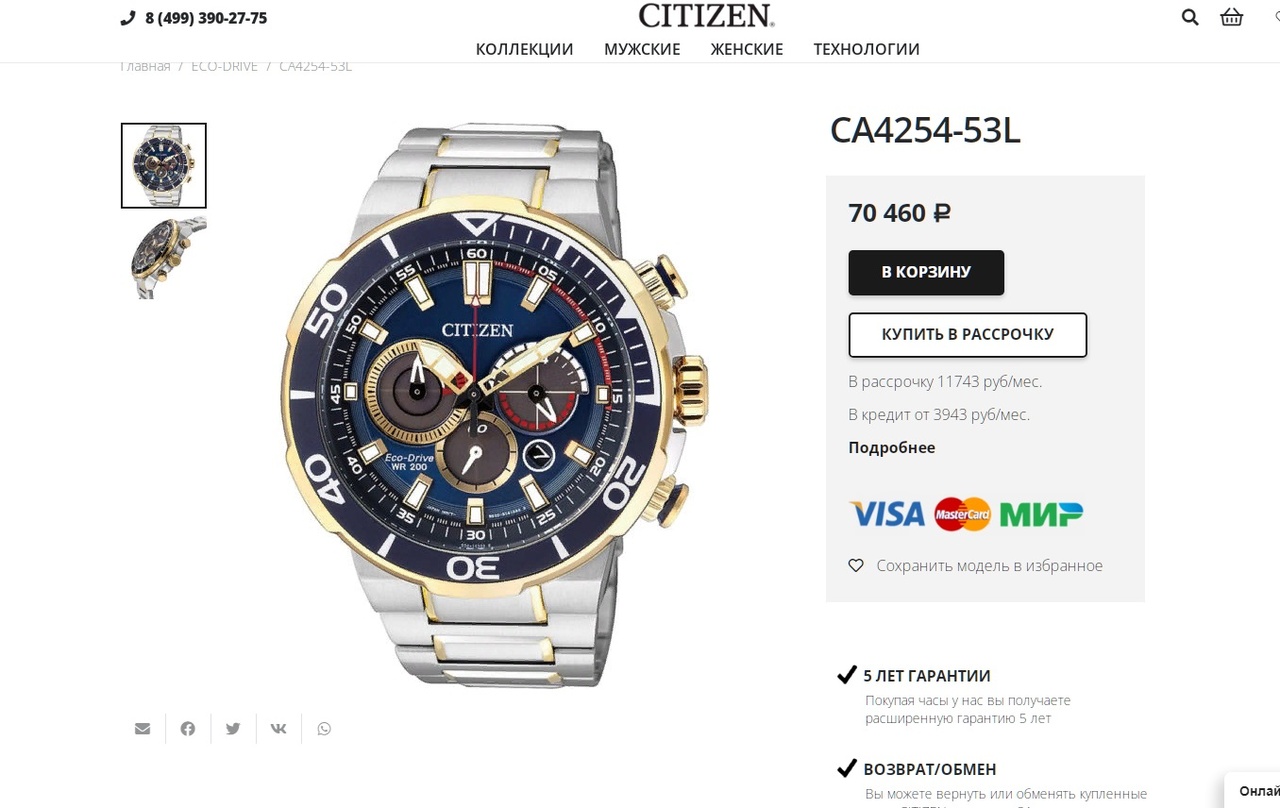Open the site search magnifier icon
Viewport: 1280px width, 808px height.
[1190, 17]
